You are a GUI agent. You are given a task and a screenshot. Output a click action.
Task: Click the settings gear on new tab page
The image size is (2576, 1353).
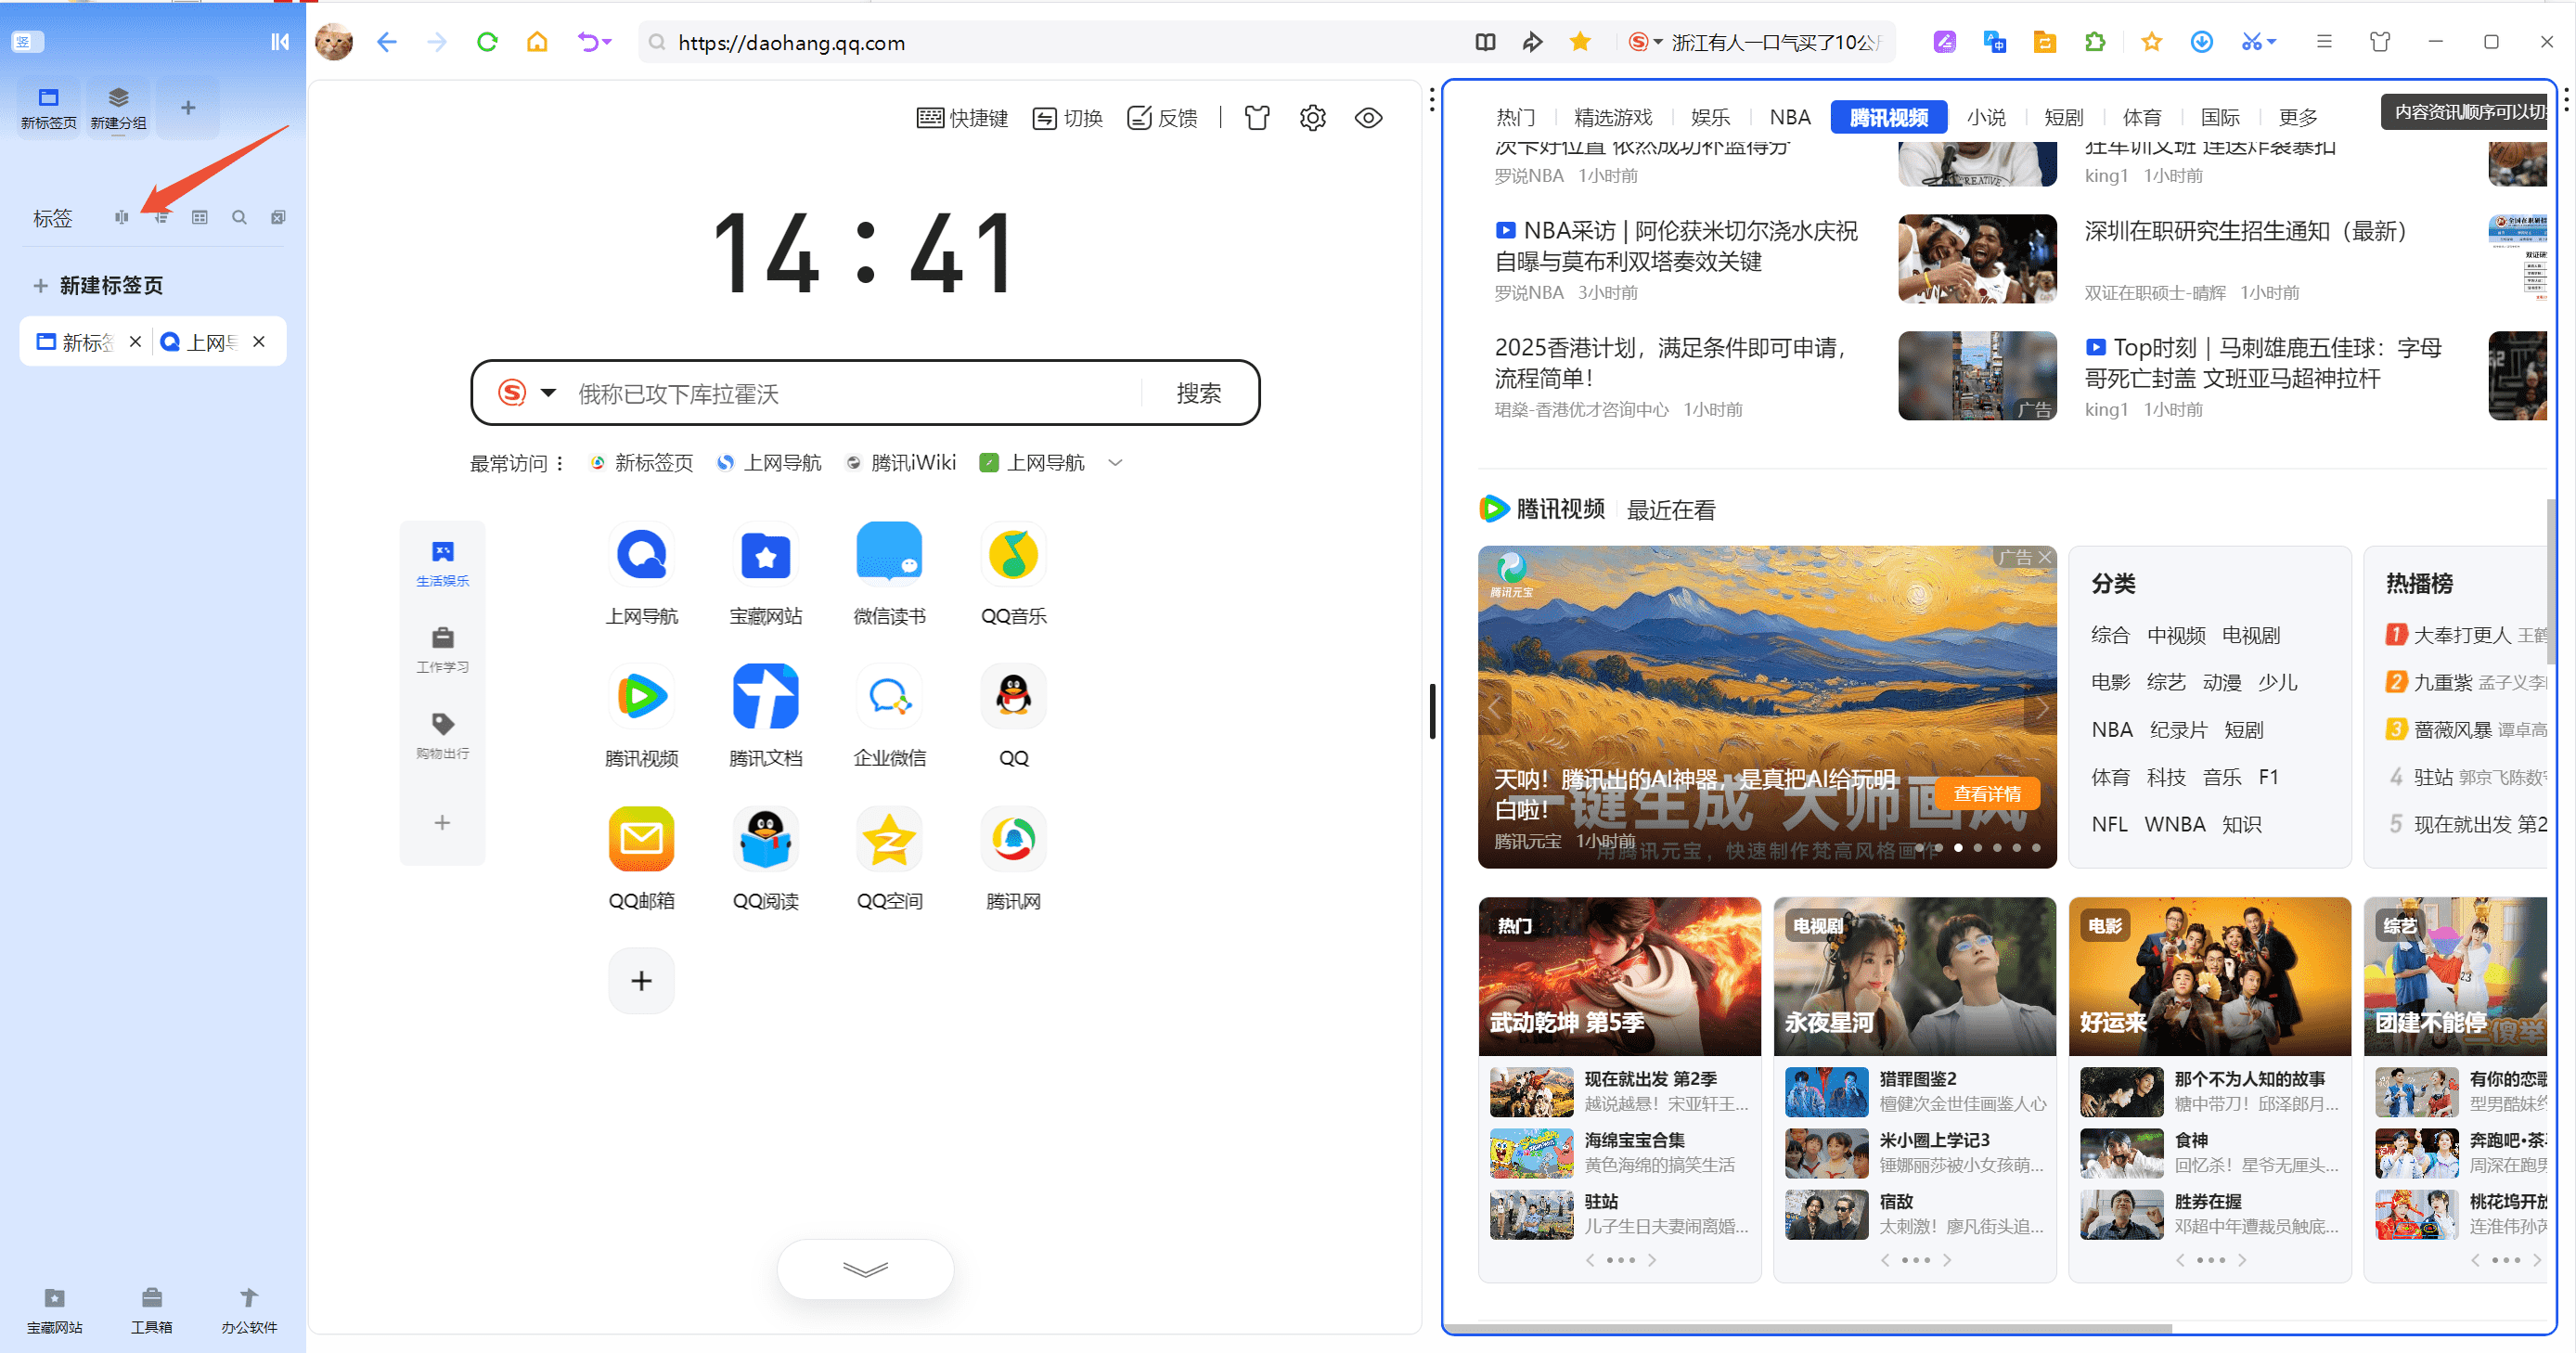(1312, 118)
